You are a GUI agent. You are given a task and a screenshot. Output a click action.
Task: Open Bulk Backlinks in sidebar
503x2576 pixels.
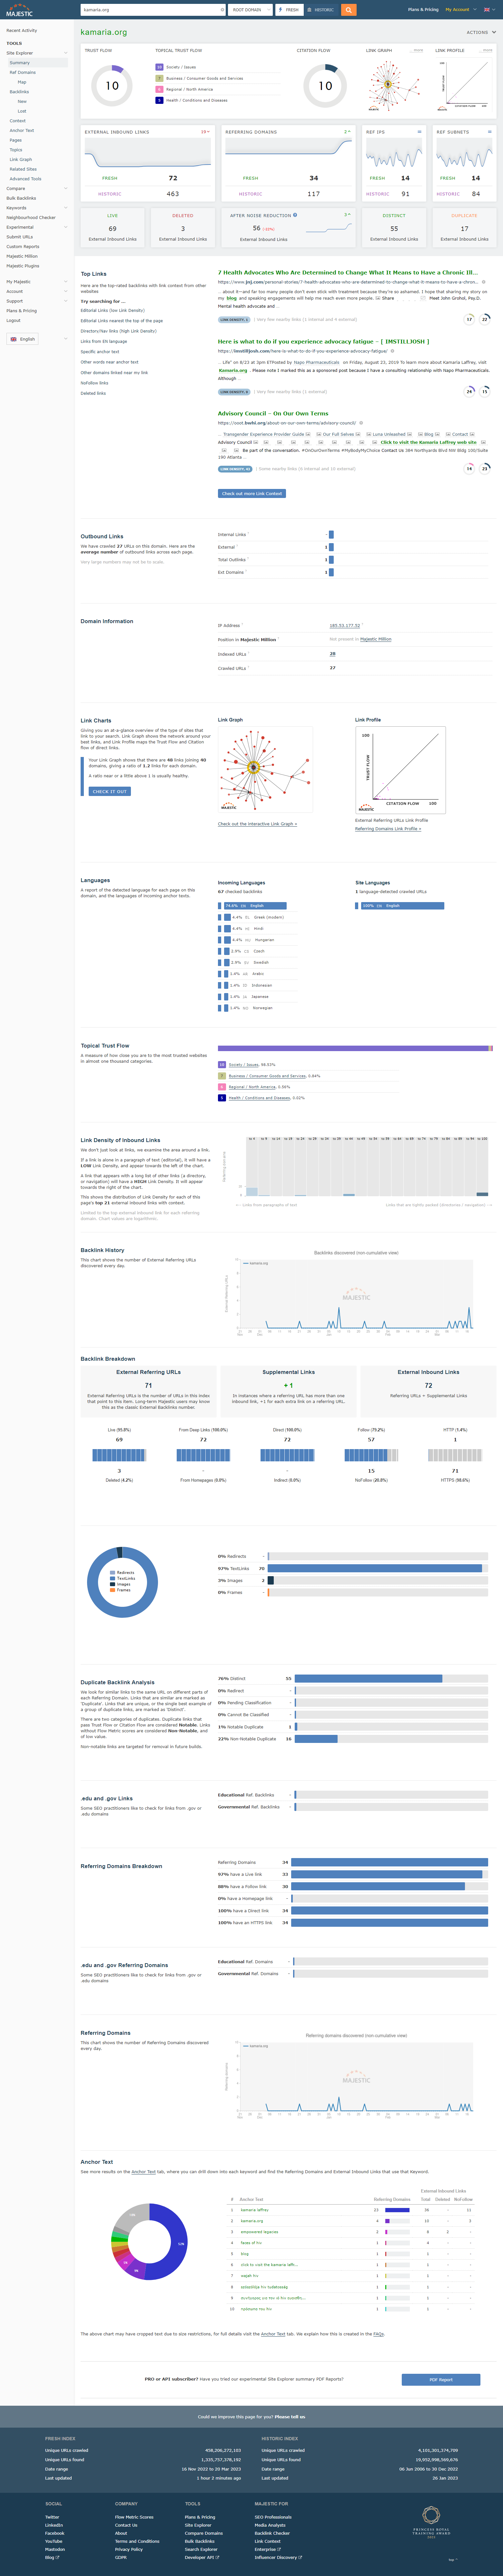21,198
